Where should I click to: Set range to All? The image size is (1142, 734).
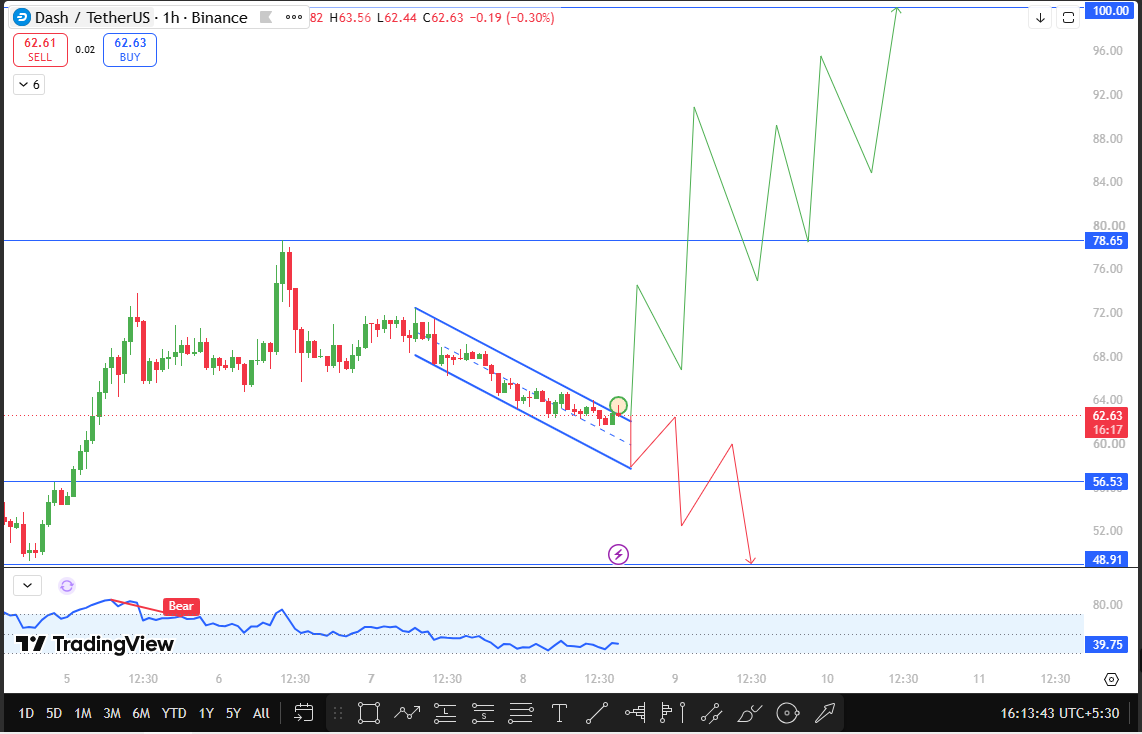point(261,714)
